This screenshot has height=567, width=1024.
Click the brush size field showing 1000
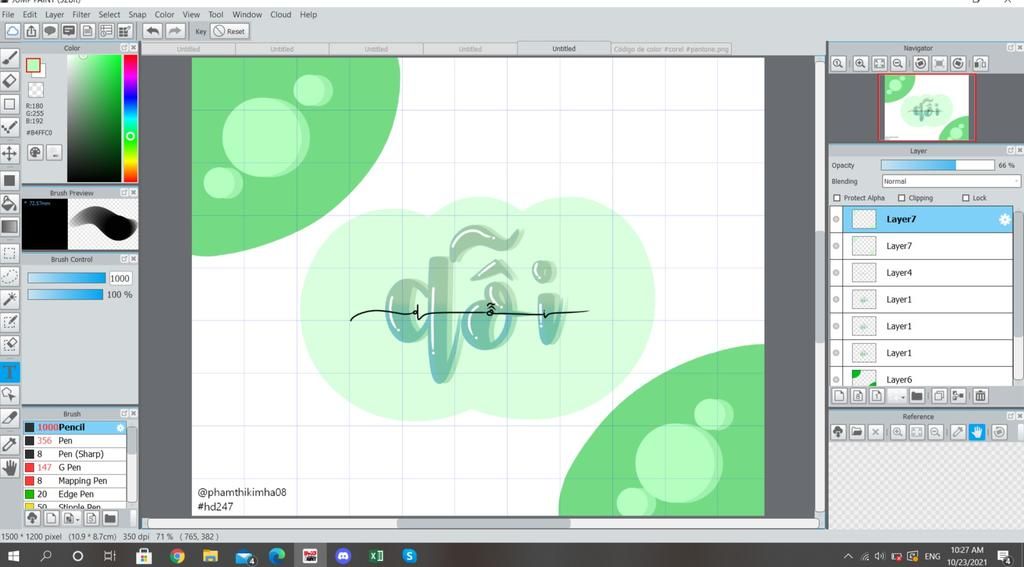[x=120, y=278]
